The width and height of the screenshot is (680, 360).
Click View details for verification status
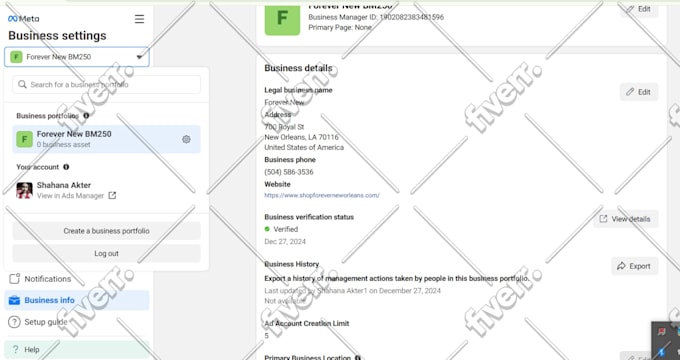point(626,219)
